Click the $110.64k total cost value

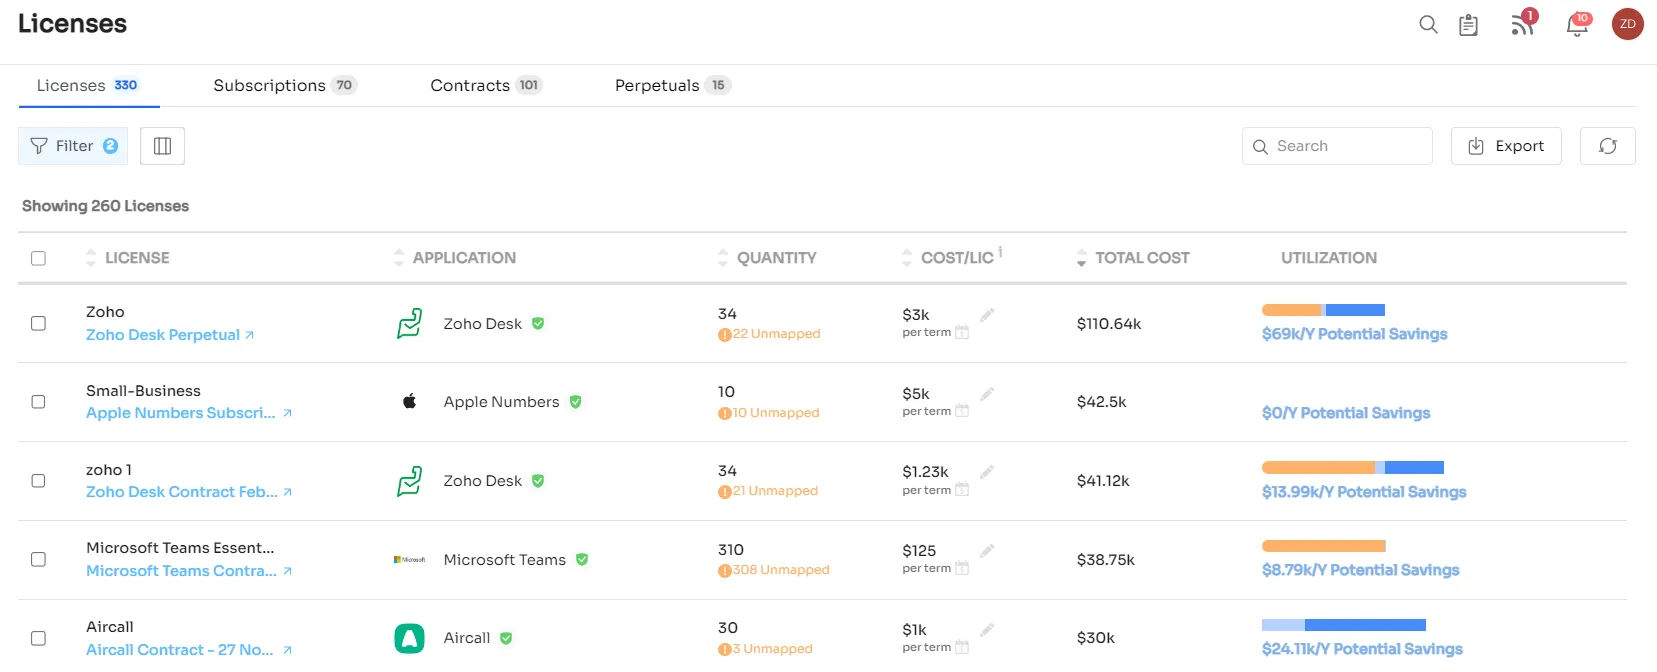pyautogui.click(x=1109, y=324)
